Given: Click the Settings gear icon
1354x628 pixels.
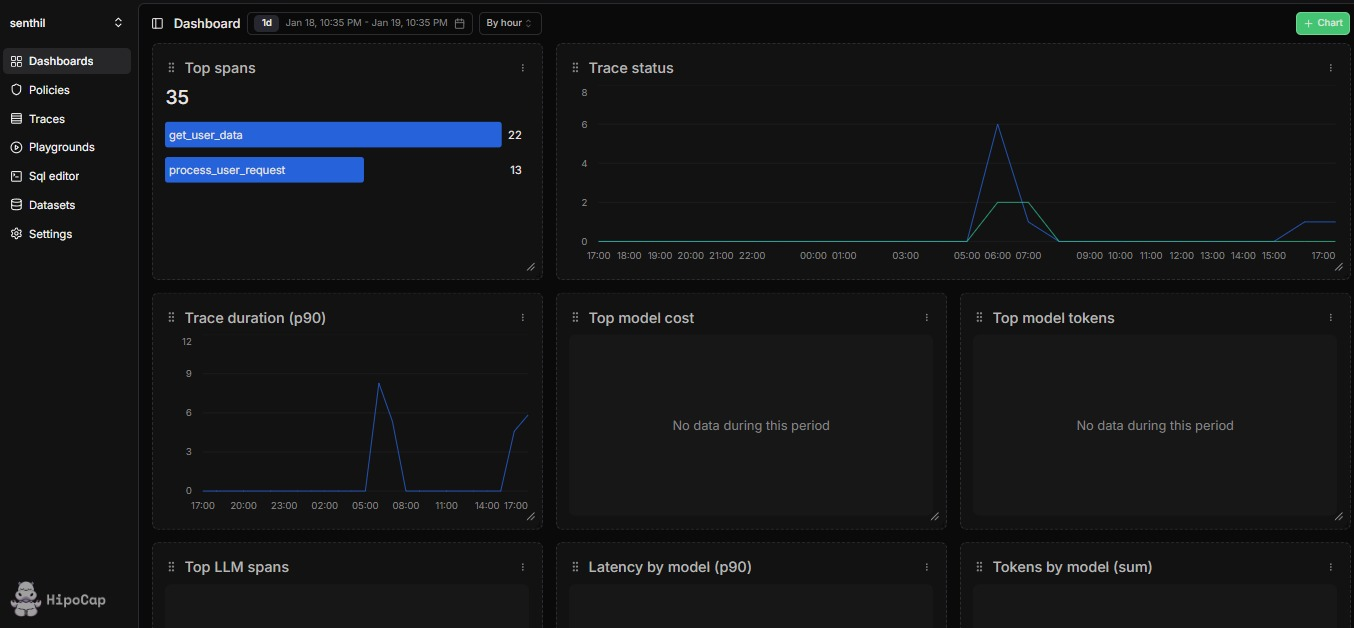Looking at the screenshot, I should click(x=16, y=234).
